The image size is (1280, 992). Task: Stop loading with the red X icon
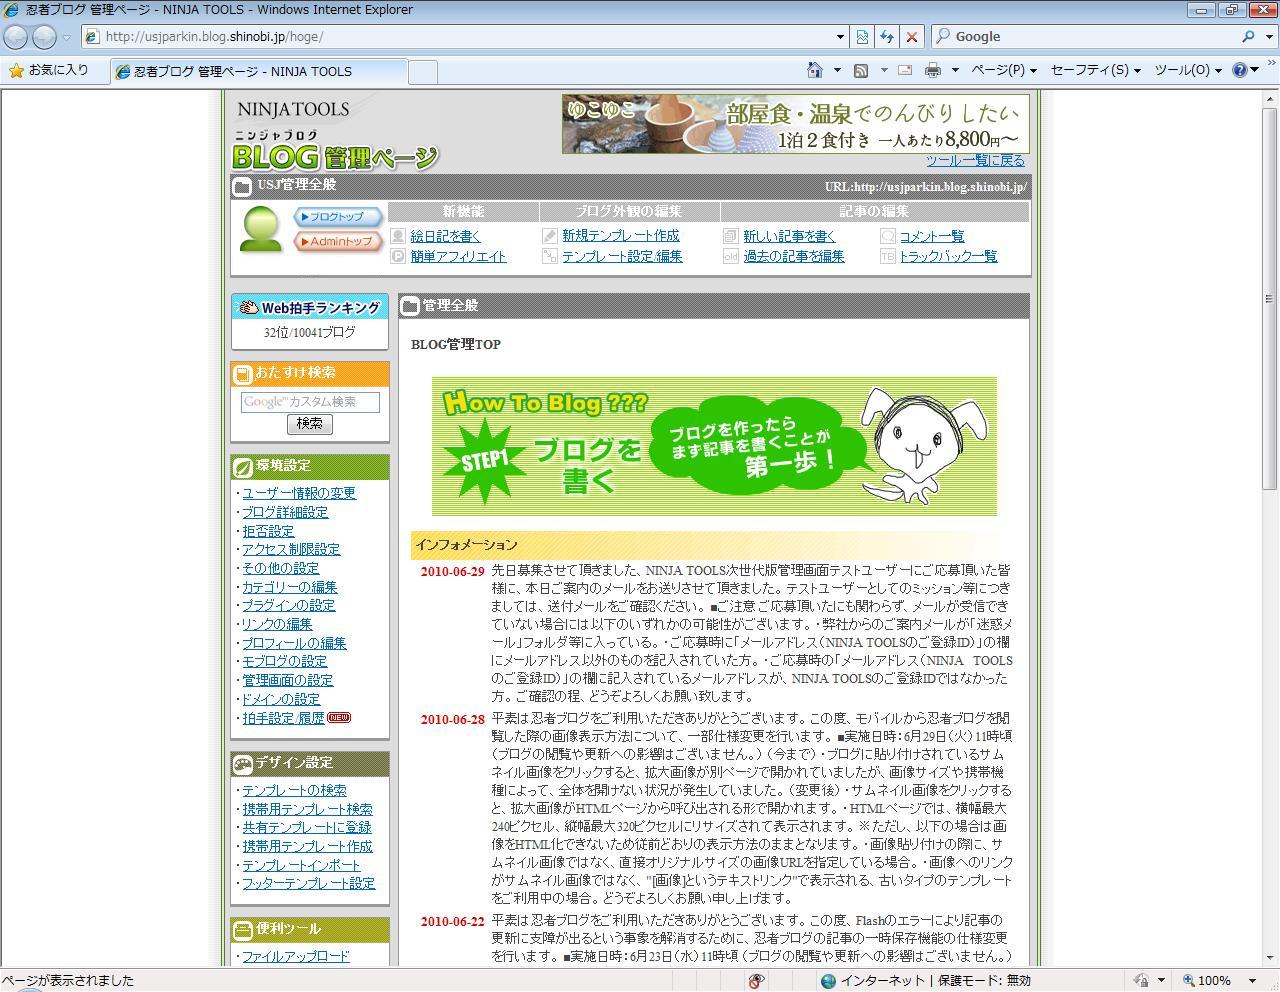(x=911, y=37)
